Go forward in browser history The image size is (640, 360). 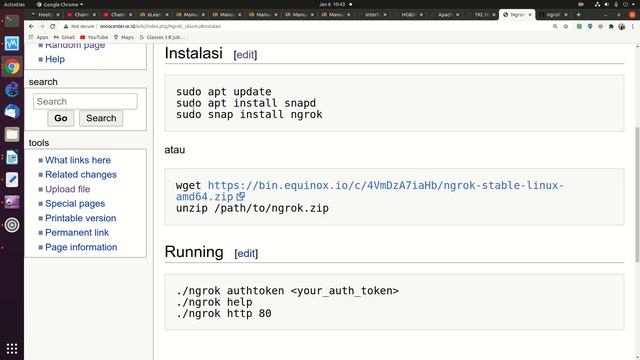coord(42,26)
